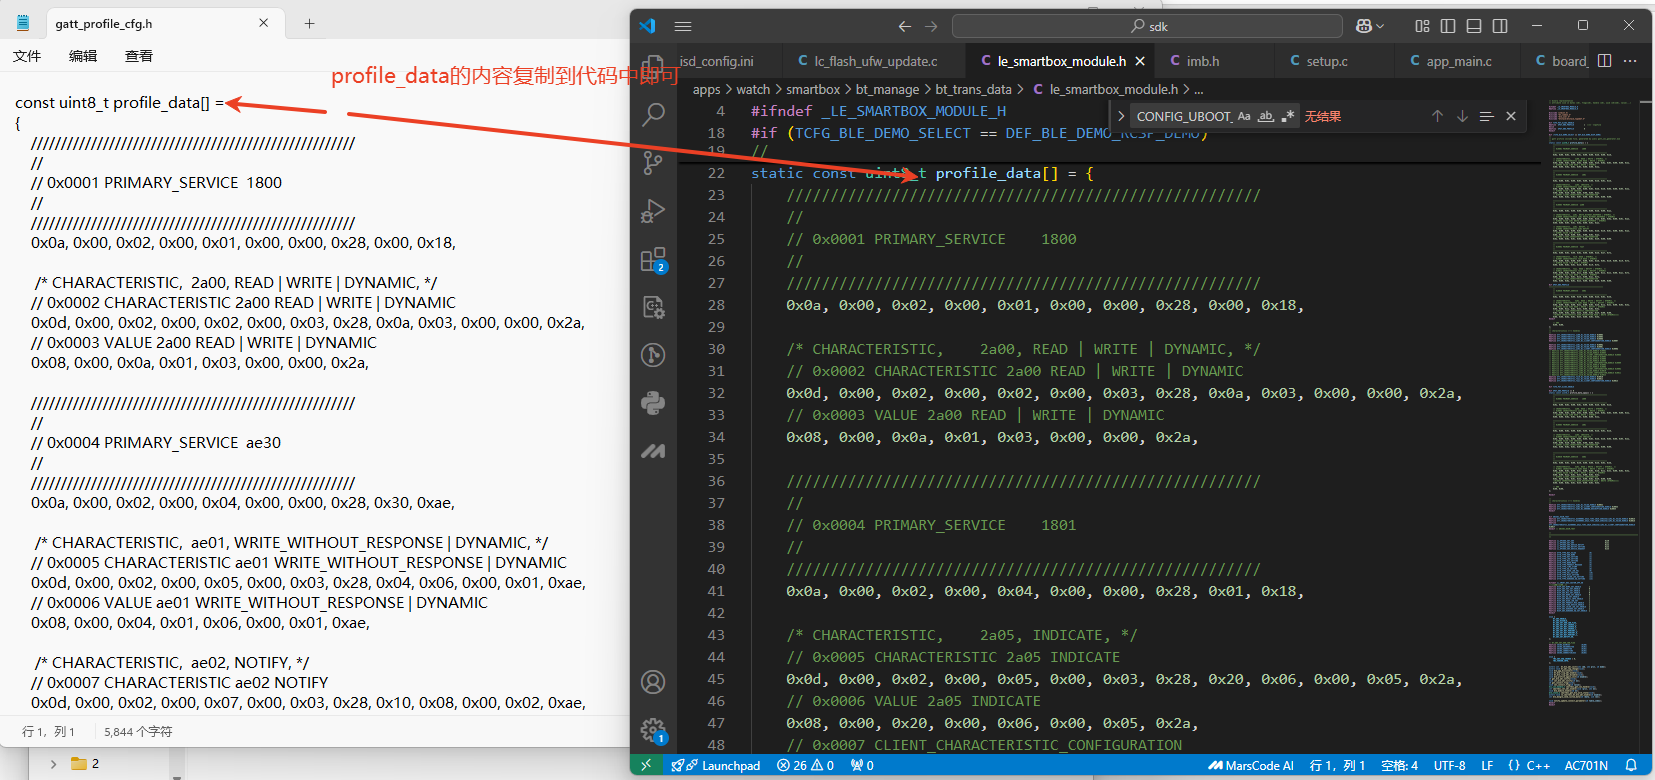Open Accounts icon in activity bar
This screenshot has width=1655, height=780.
(653, 682)
